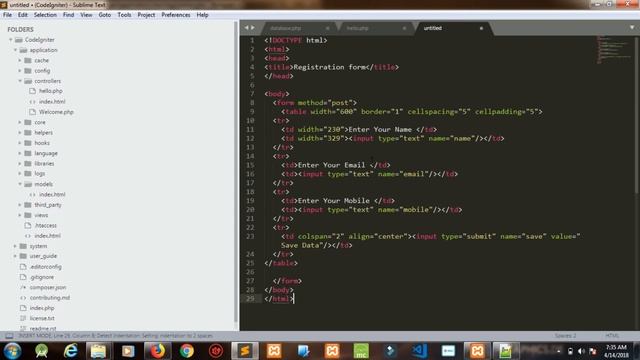Open the View menu
640x360 pixels.
point(86,15)
